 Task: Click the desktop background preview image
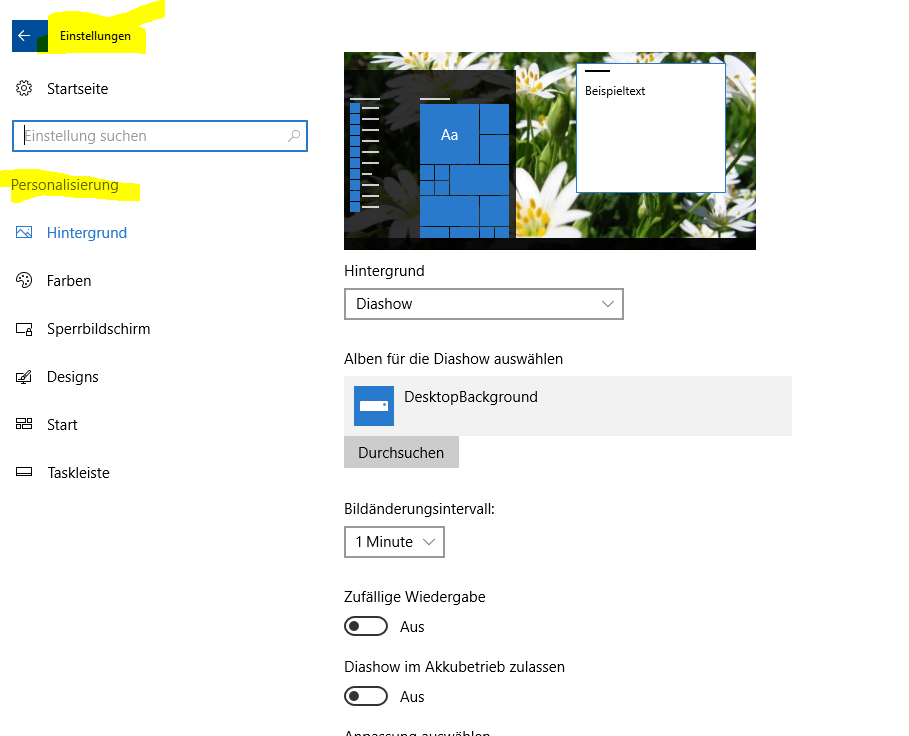(x=550, y=151)
